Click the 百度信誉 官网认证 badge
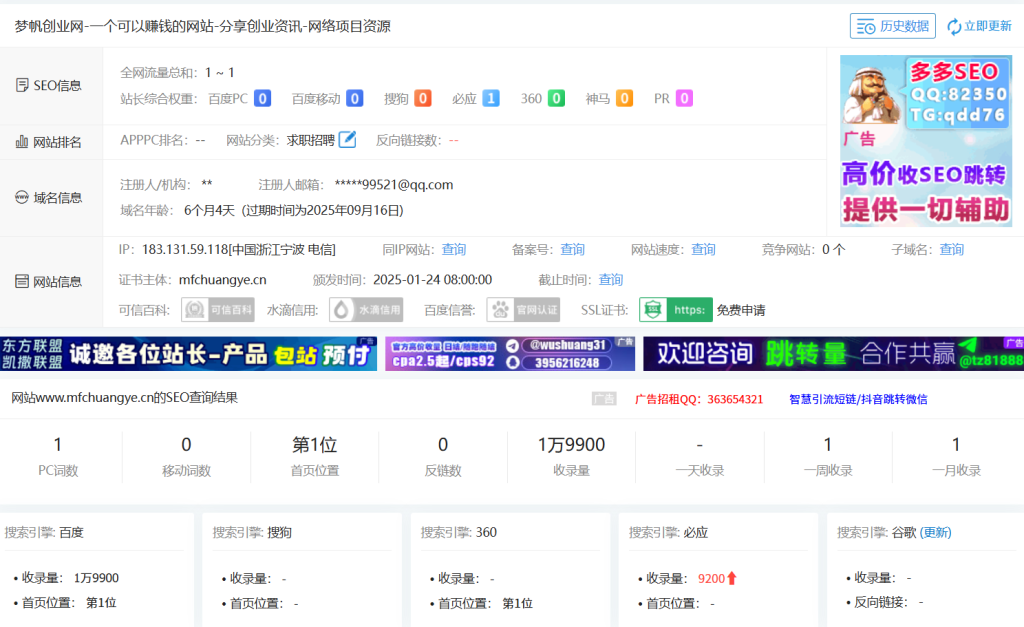 point(523,310)
